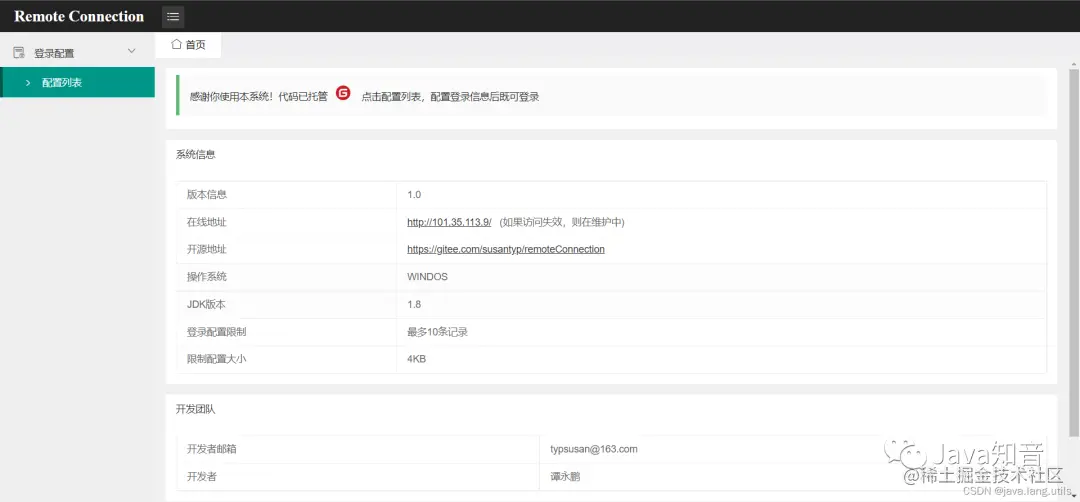Image resolution: width=1080 pixels, height=502 pixels.
Task: Click the 开源地址 label cell
Action: click(287, 249)
